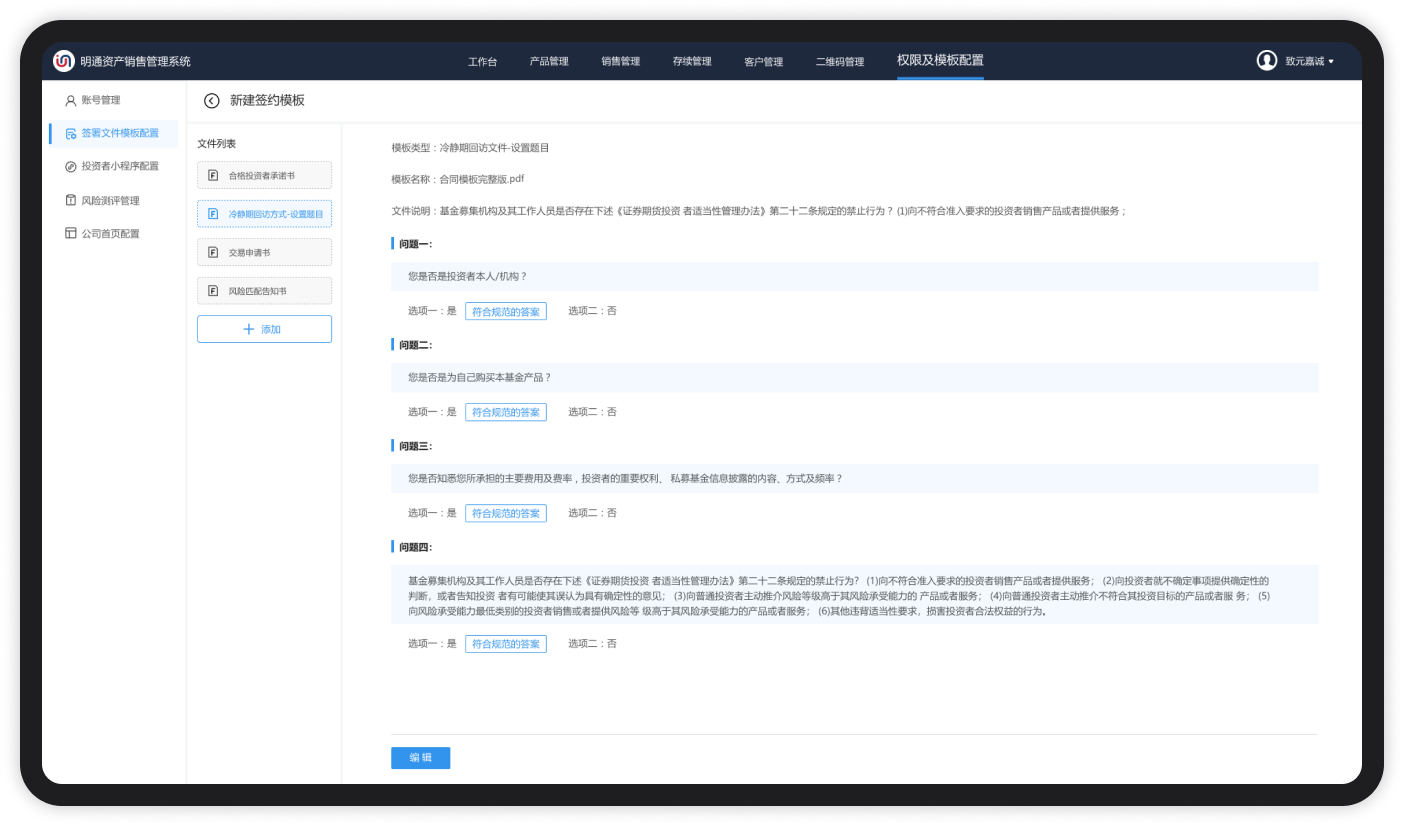This screenshot has width=1404, height=826.
Task: Click the 问题三 question text field
Action: tap(854, 479)
